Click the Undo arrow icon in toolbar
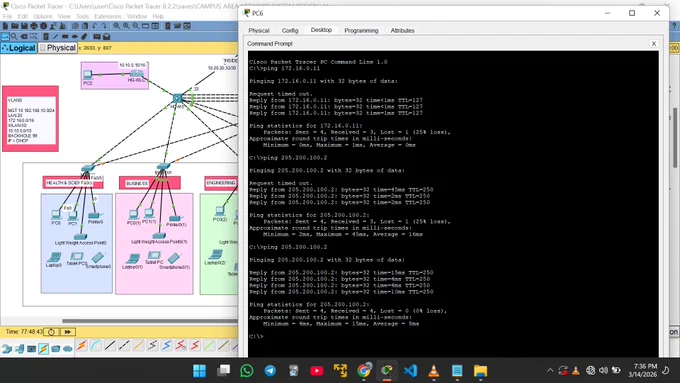 tap(95, 26)
